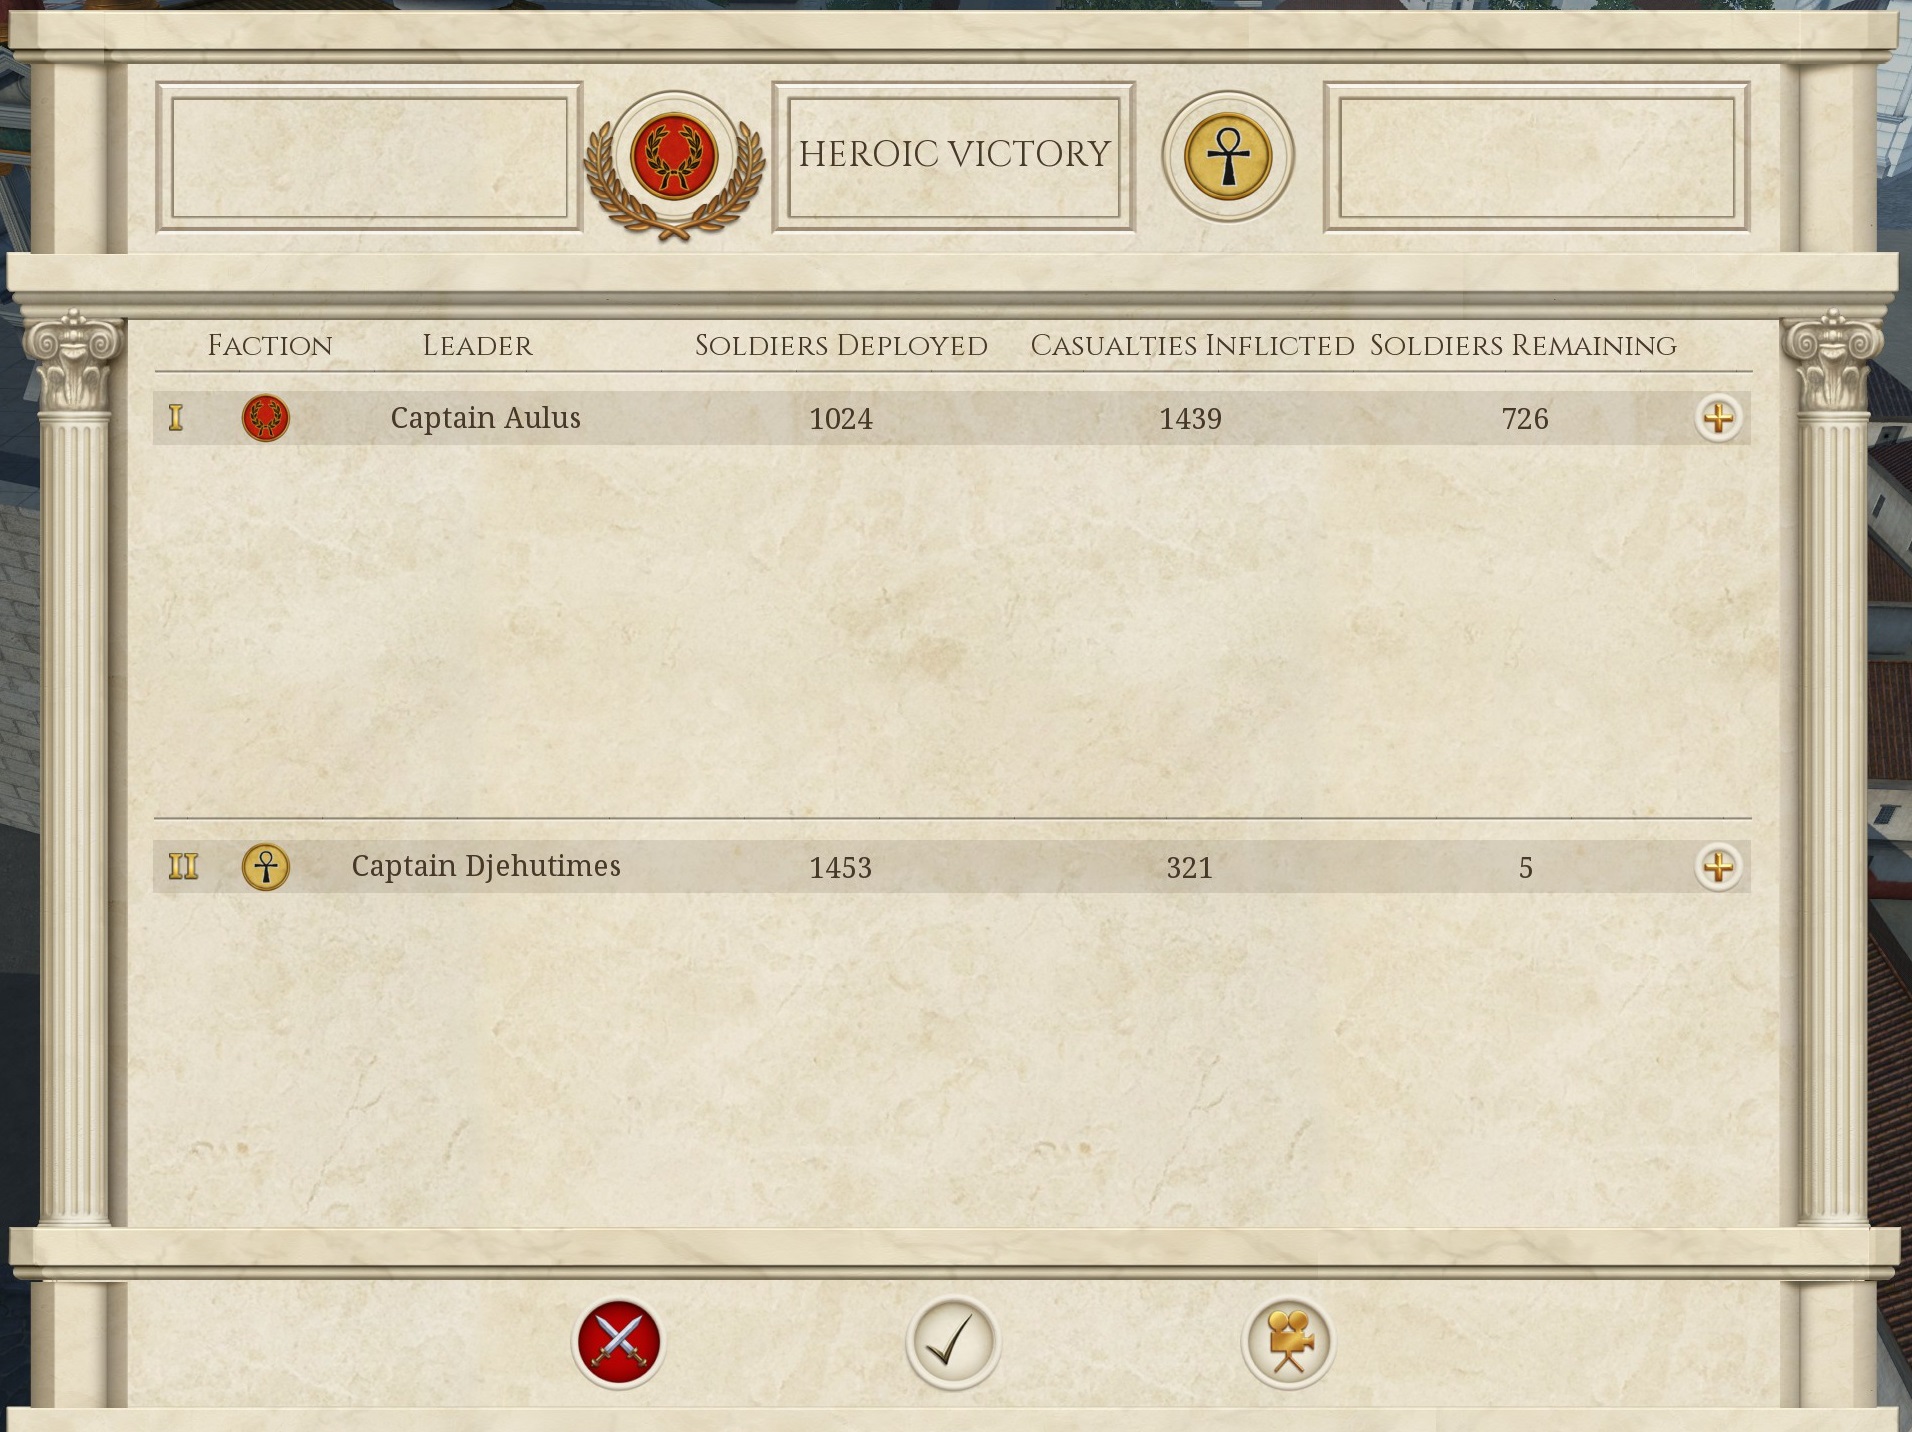Viewport: 1912px width, 1432px height.
Task: Select Captain Aulus's red laurel faction icon
Action: tap(265, 418)
